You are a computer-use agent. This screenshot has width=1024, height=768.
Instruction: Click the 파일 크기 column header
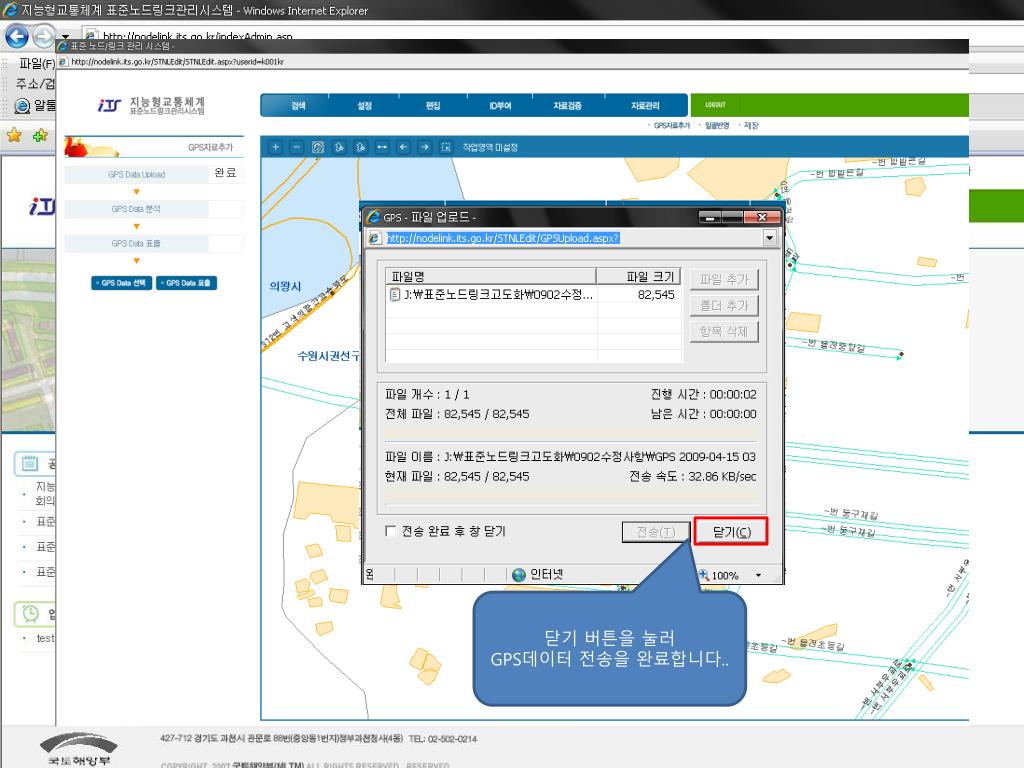[x=639, y=276]
